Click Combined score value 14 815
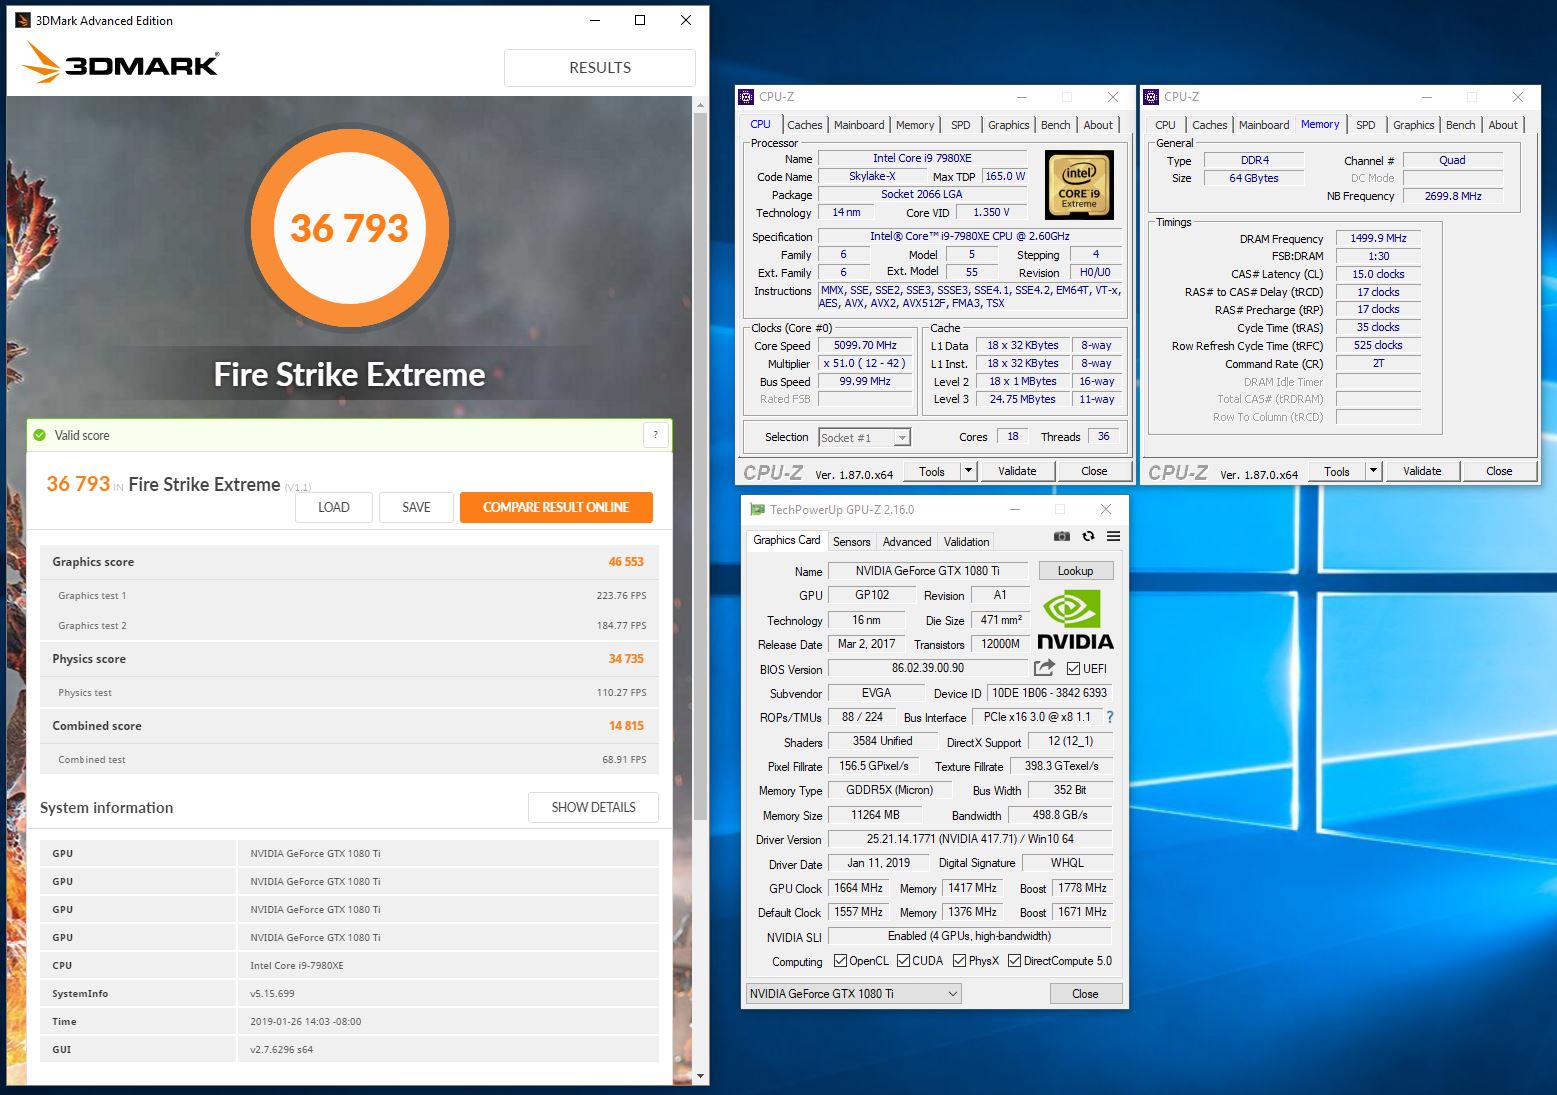1557x1095 pixels. click(626, 726)
